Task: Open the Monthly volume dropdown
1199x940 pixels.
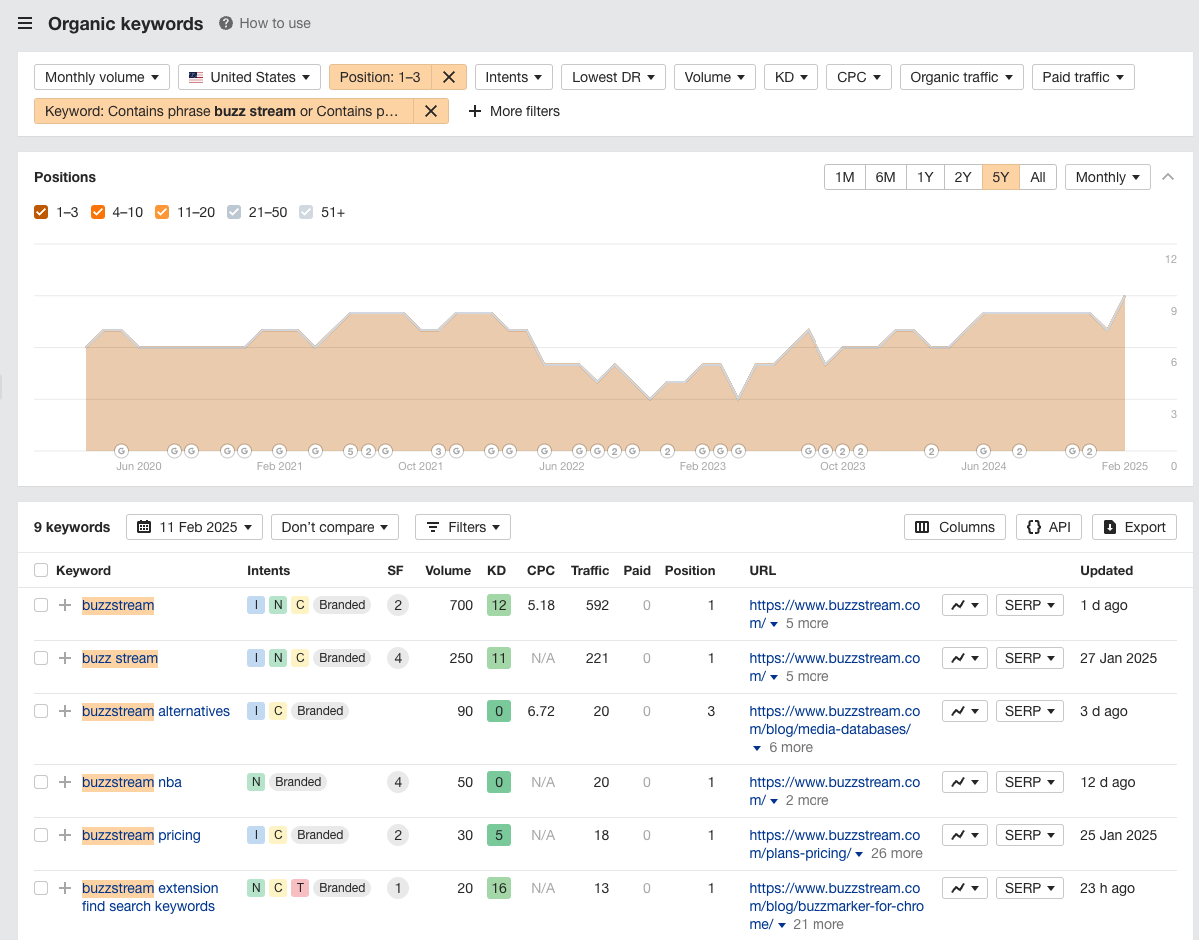Action: tap(101, 77)
